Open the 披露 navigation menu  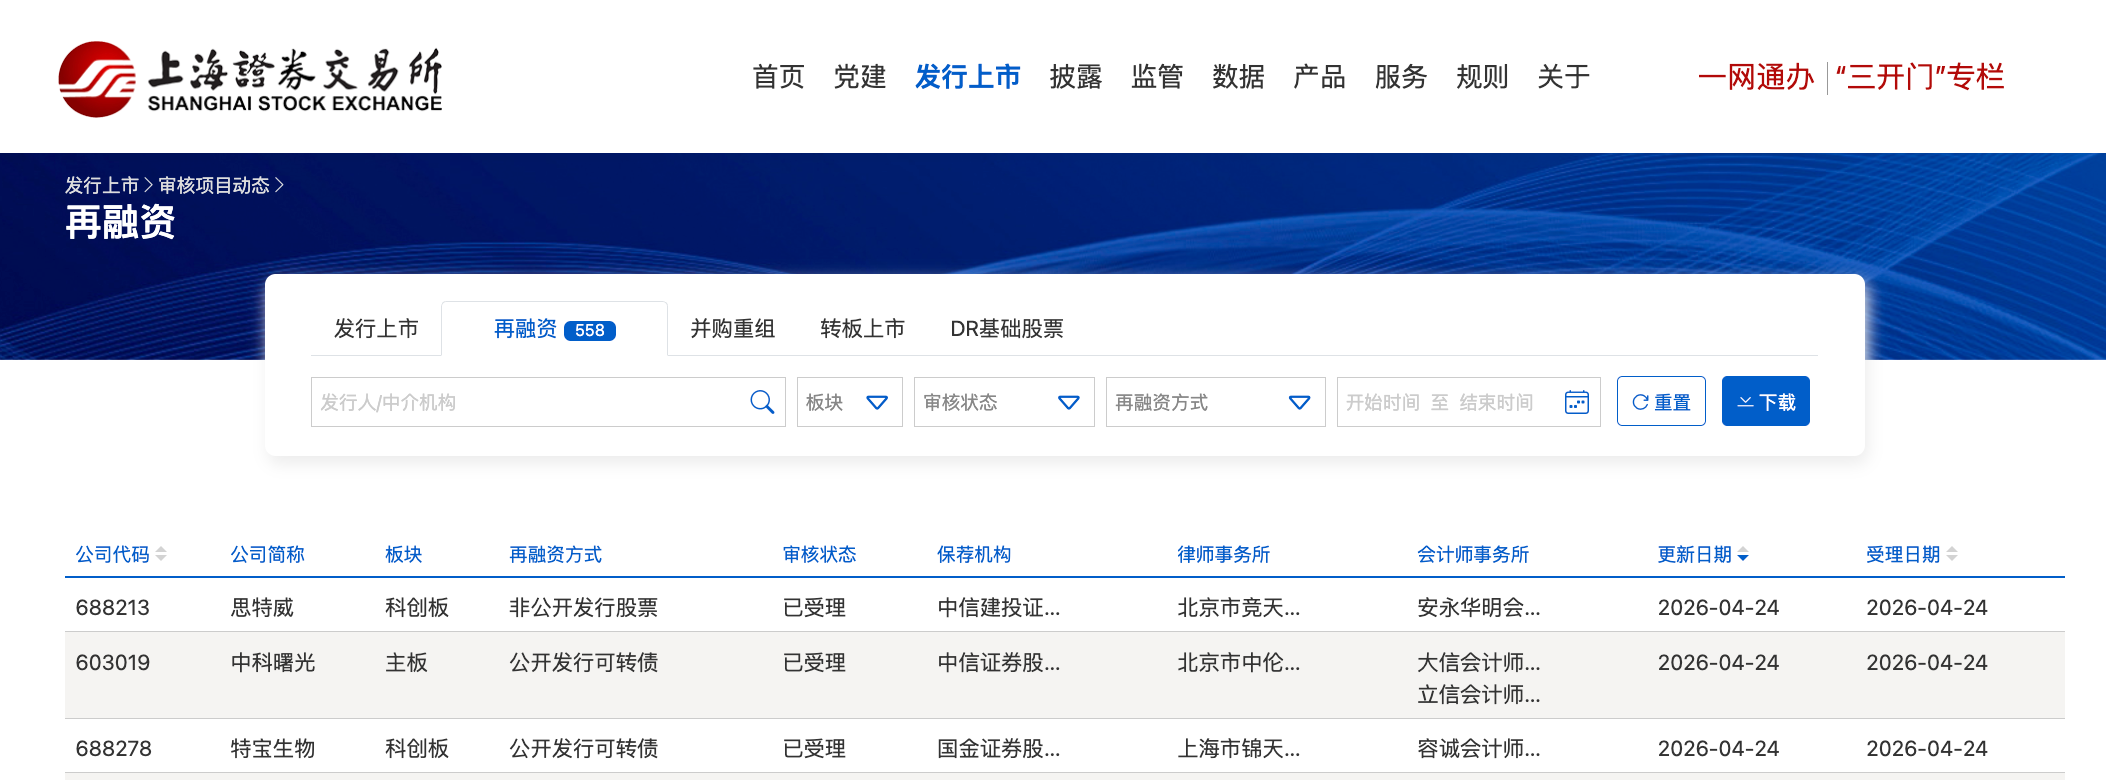(x=1075, y=77)
